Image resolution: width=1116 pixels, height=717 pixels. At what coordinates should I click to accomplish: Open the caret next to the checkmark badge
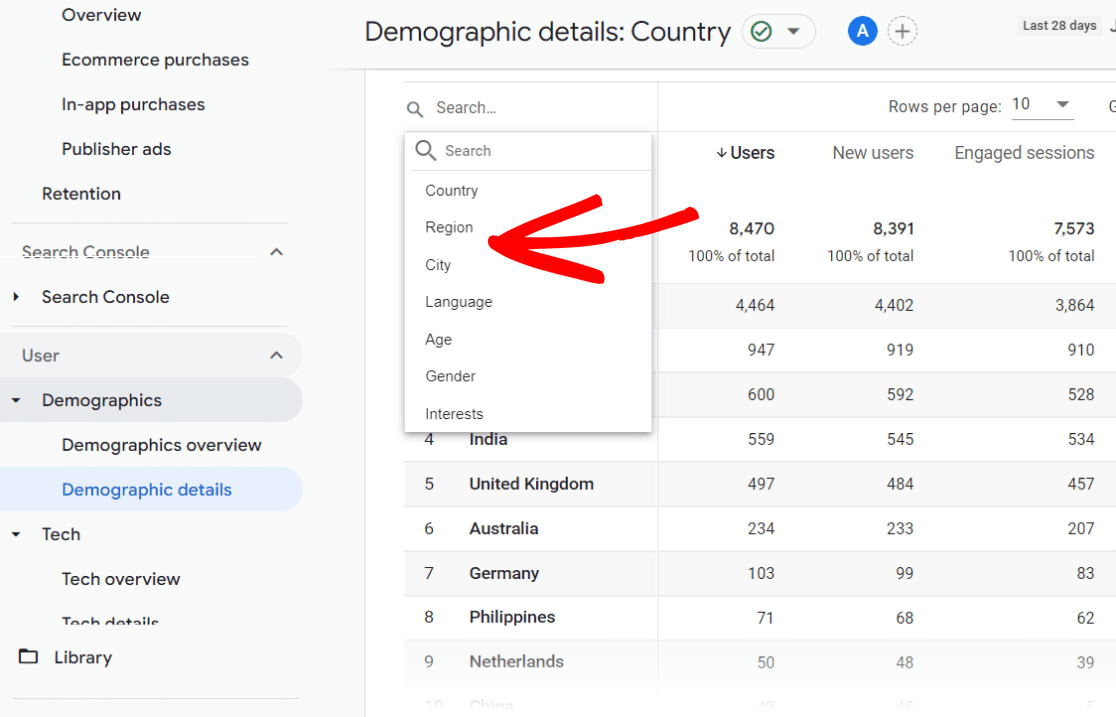[x=795, y=31]
